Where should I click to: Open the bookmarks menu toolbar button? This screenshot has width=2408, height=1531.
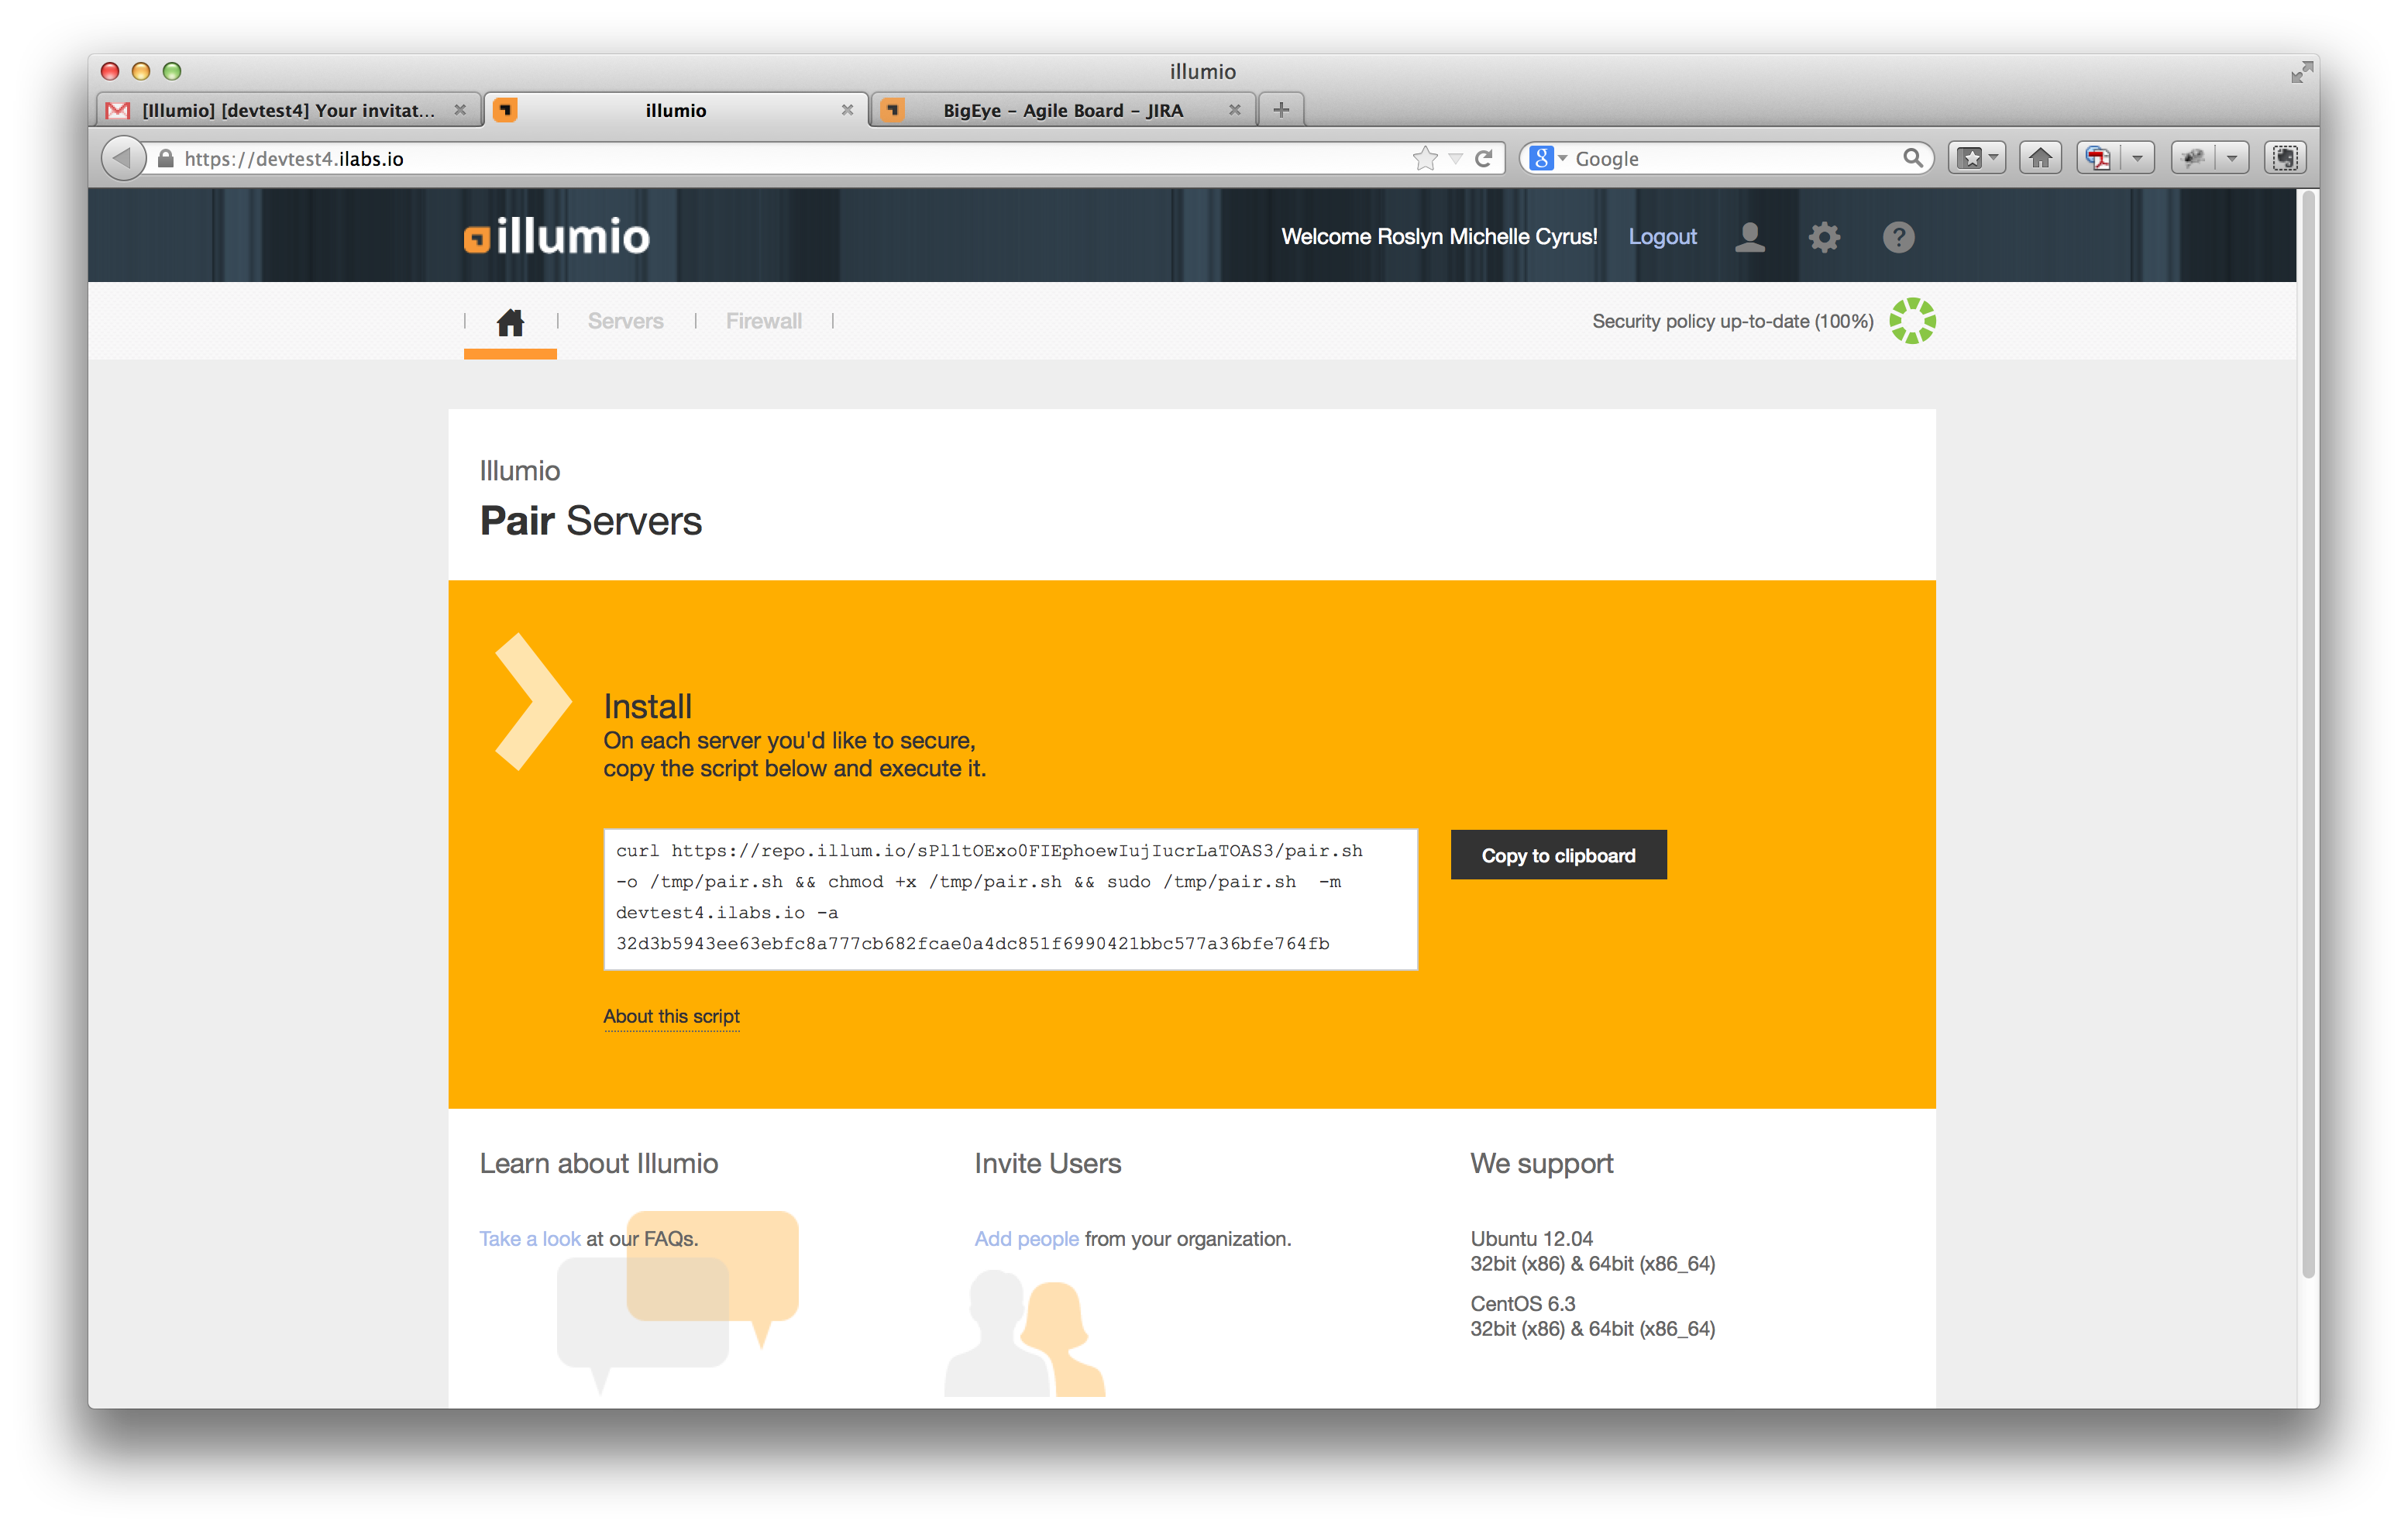pos(1976,158)
